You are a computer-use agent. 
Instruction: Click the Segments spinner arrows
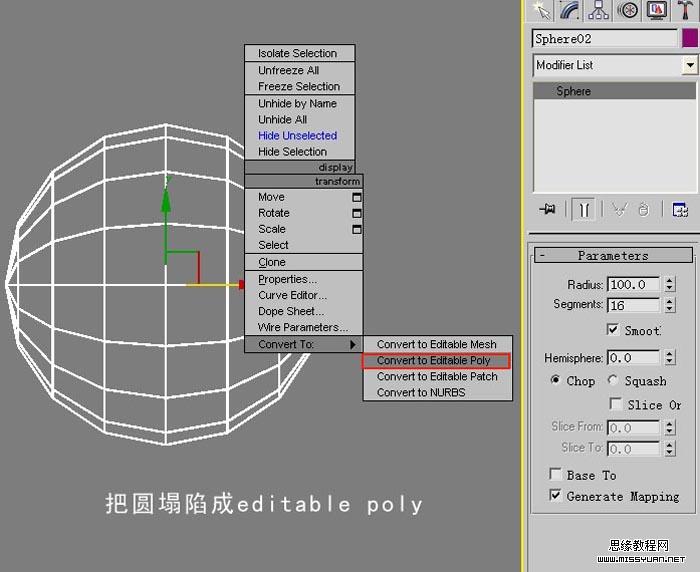(x=669, y=305)
